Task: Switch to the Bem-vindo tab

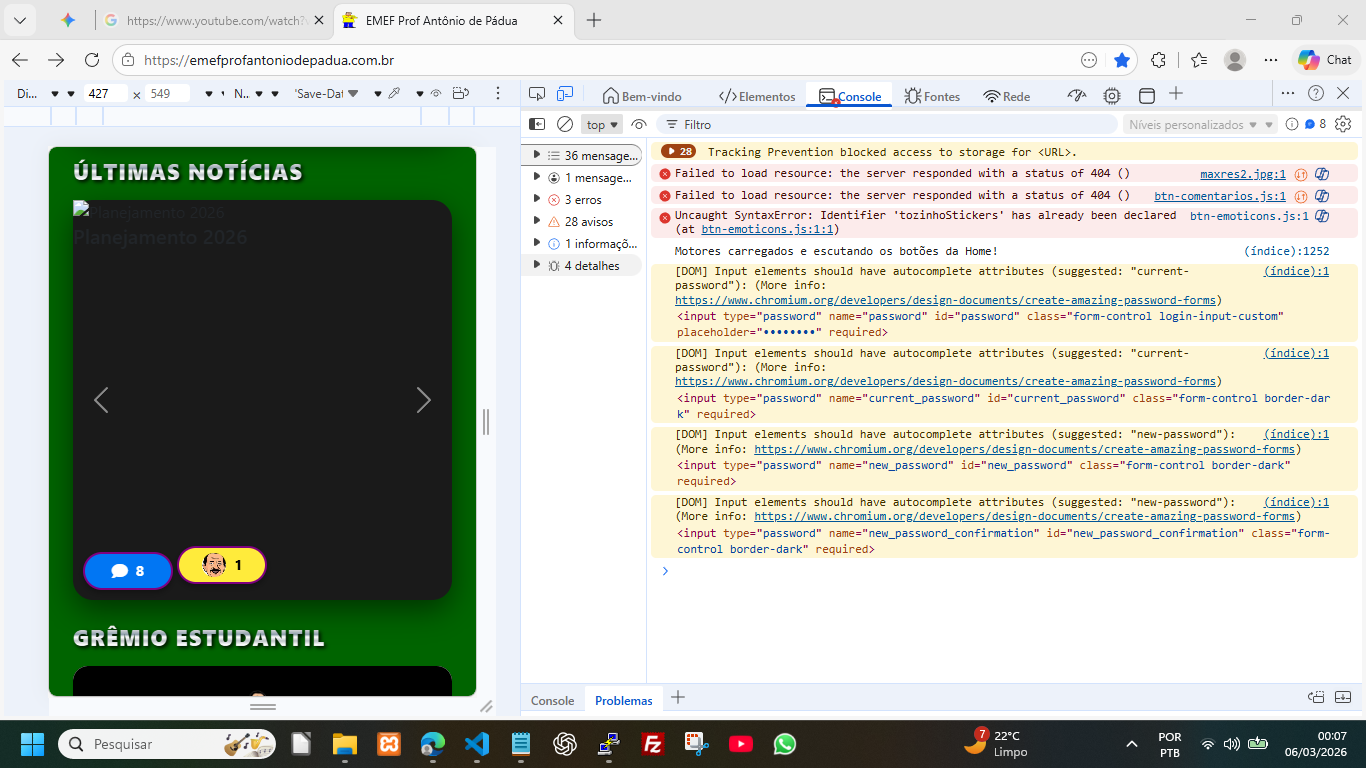Action: [642, 96]
